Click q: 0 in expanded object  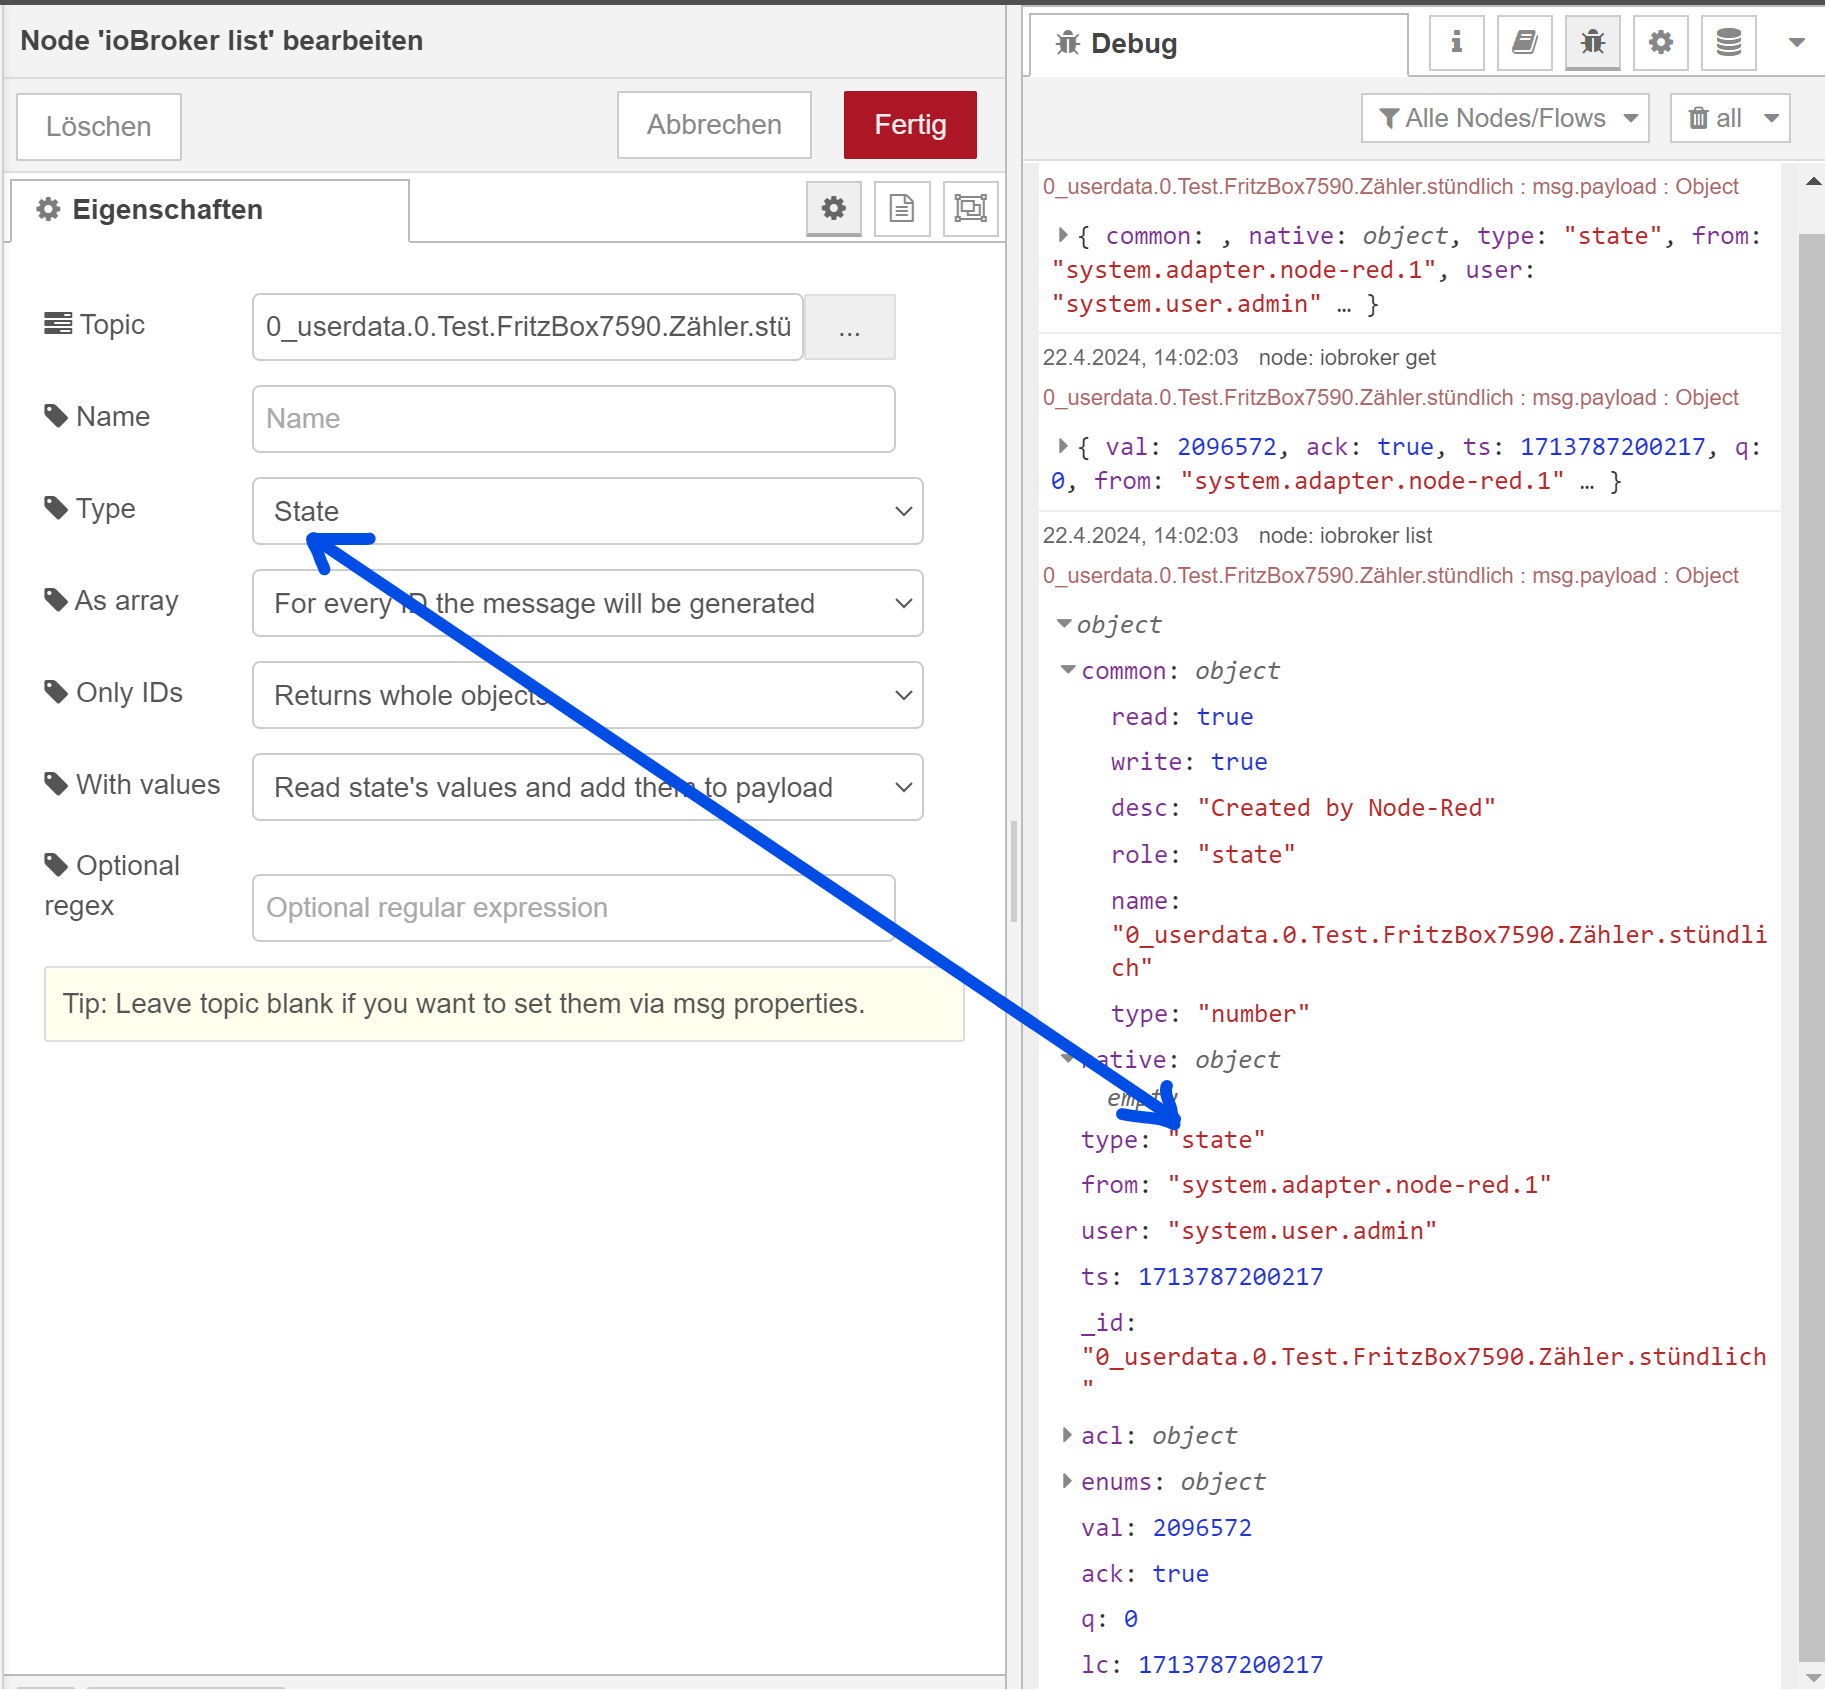[x=1109, y=1619]
